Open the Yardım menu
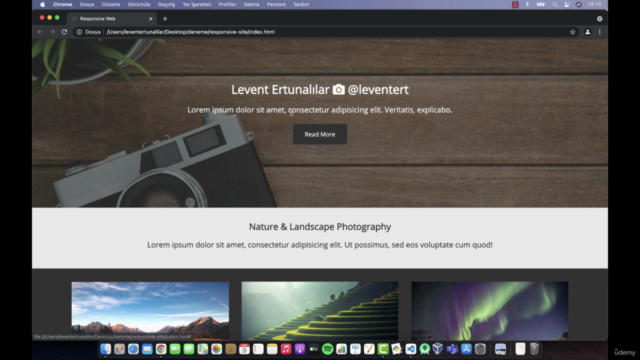 point(301,4)
